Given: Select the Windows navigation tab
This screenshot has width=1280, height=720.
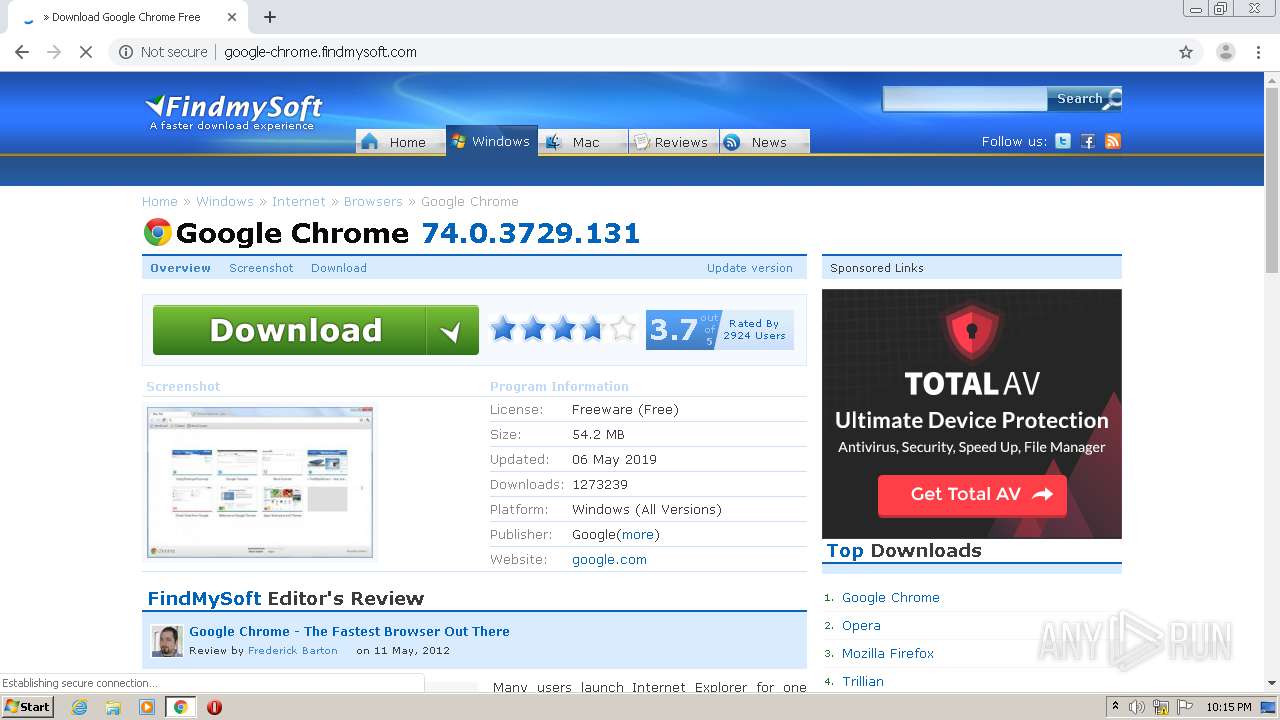Looking at the screenshot, I should 491,141.
